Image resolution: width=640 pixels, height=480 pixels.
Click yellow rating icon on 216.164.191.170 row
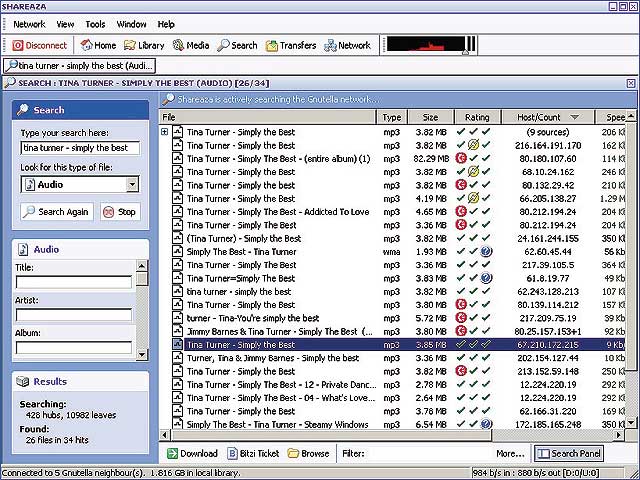(473, 145)
